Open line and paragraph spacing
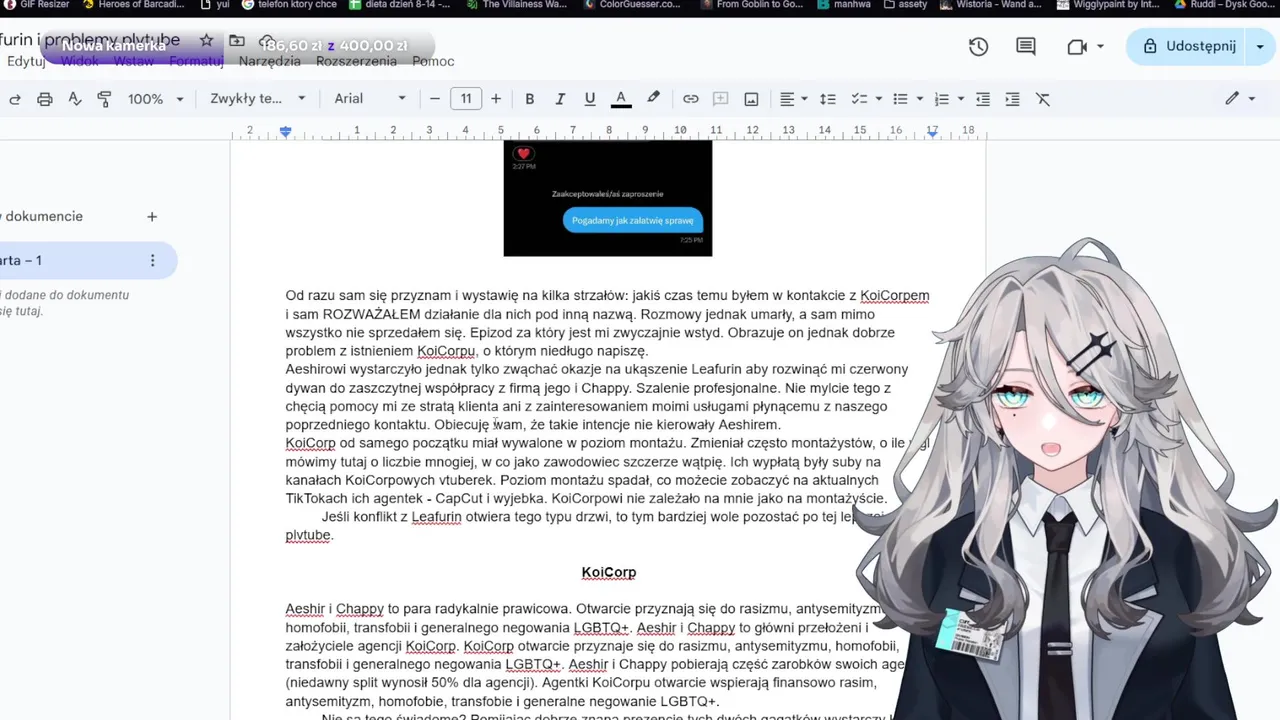The image size is (1280, 720). (828, 99)
